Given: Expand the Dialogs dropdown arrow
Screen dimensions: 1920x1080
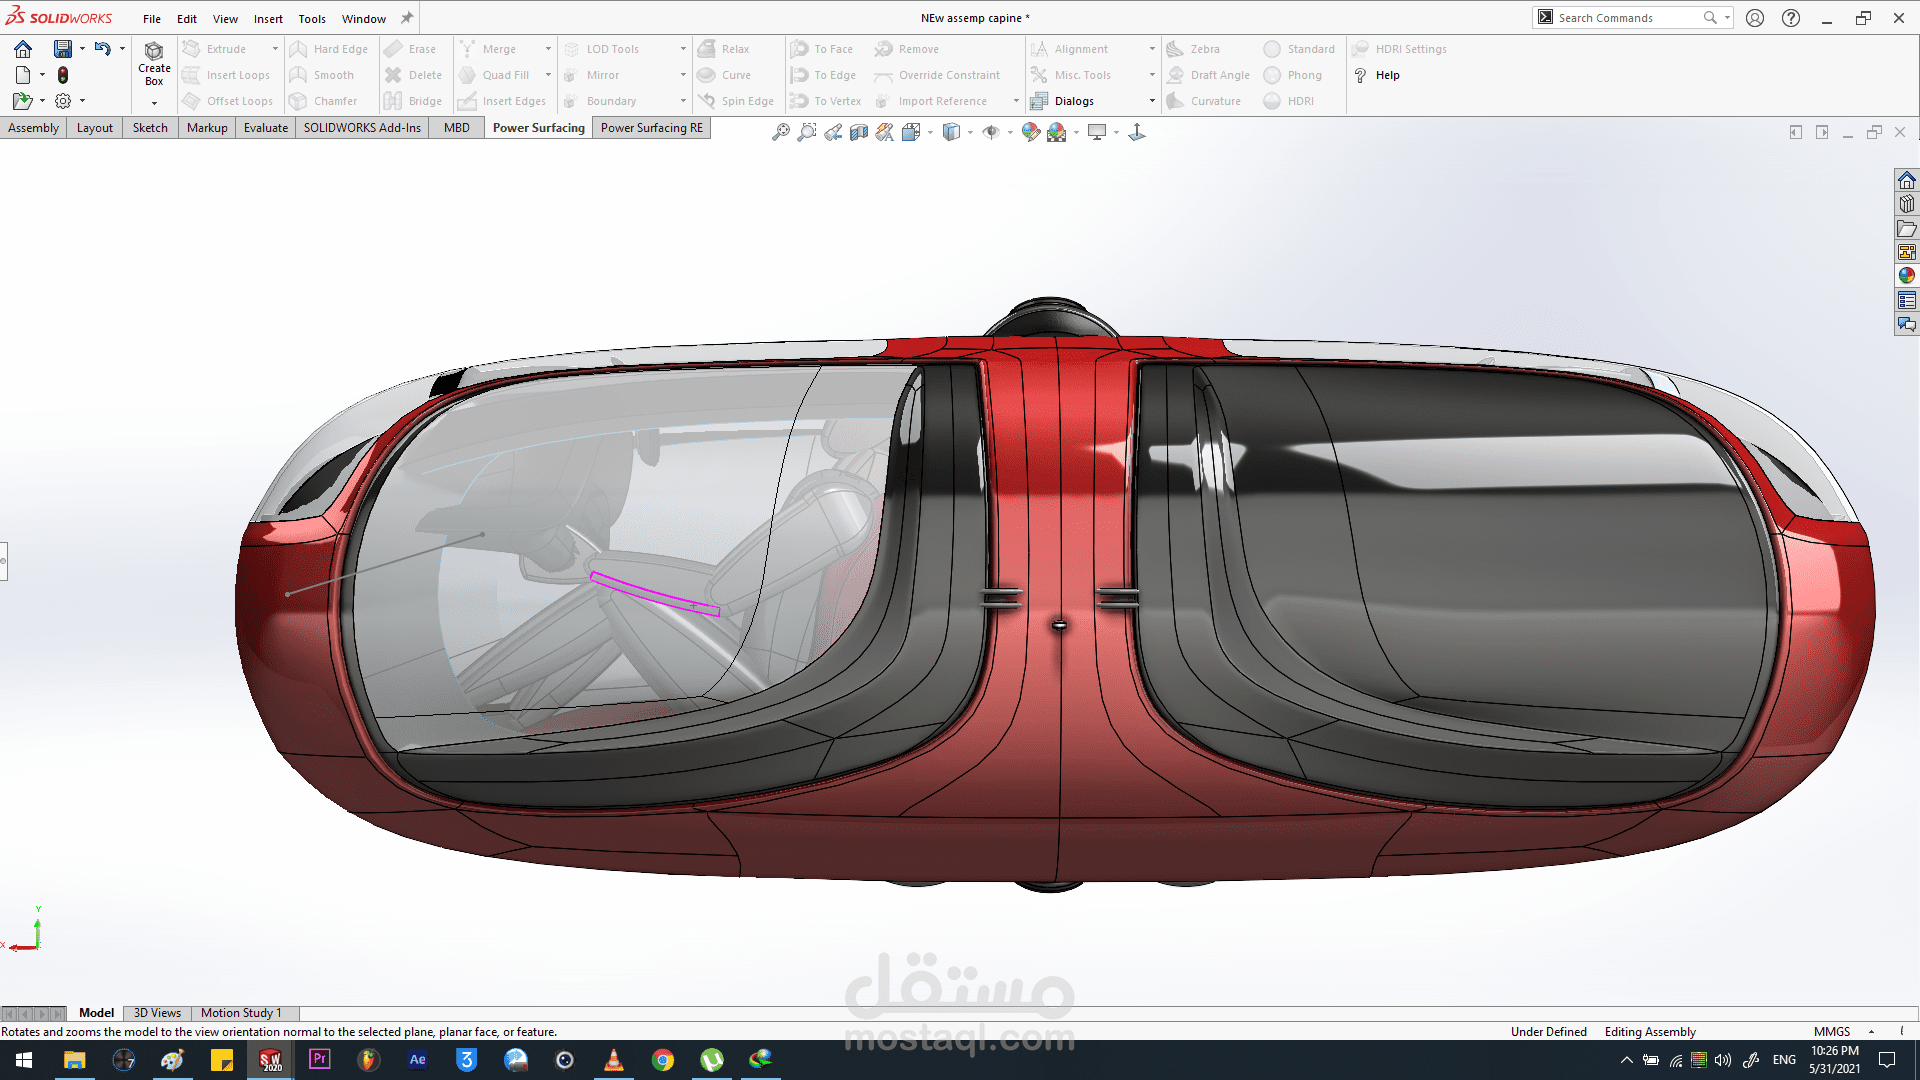Looking at the screenshot, I should [x=1151, y=101].
